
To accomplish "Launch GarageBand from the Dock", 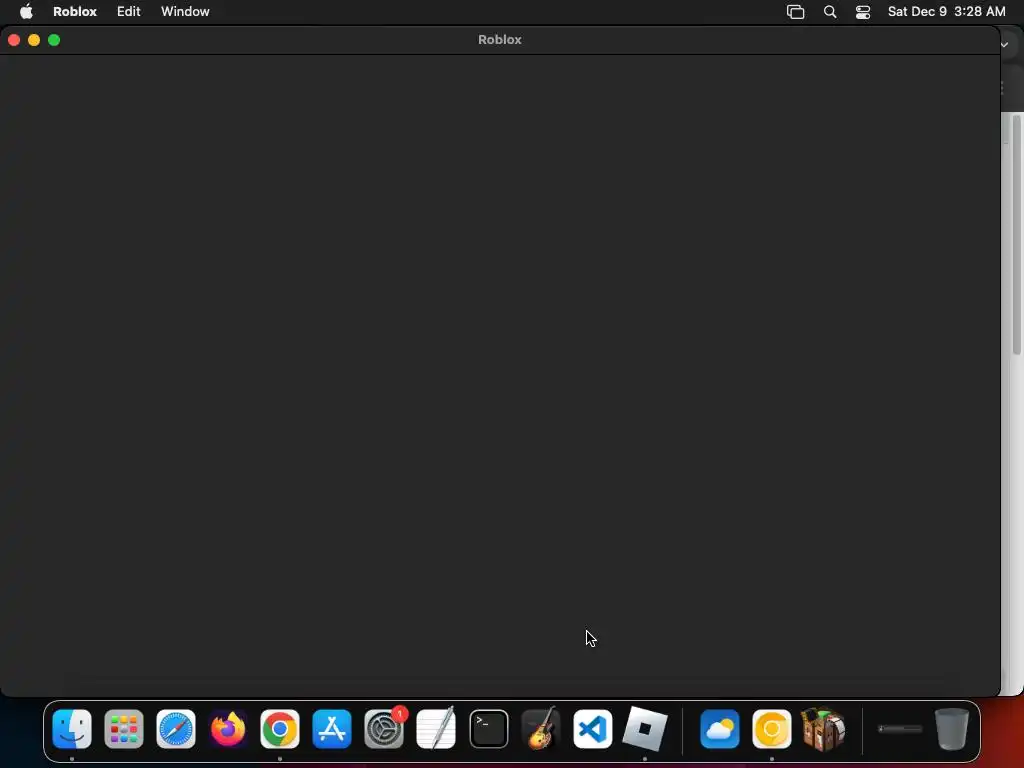I will pyautogui.click(x=541, y=729).
